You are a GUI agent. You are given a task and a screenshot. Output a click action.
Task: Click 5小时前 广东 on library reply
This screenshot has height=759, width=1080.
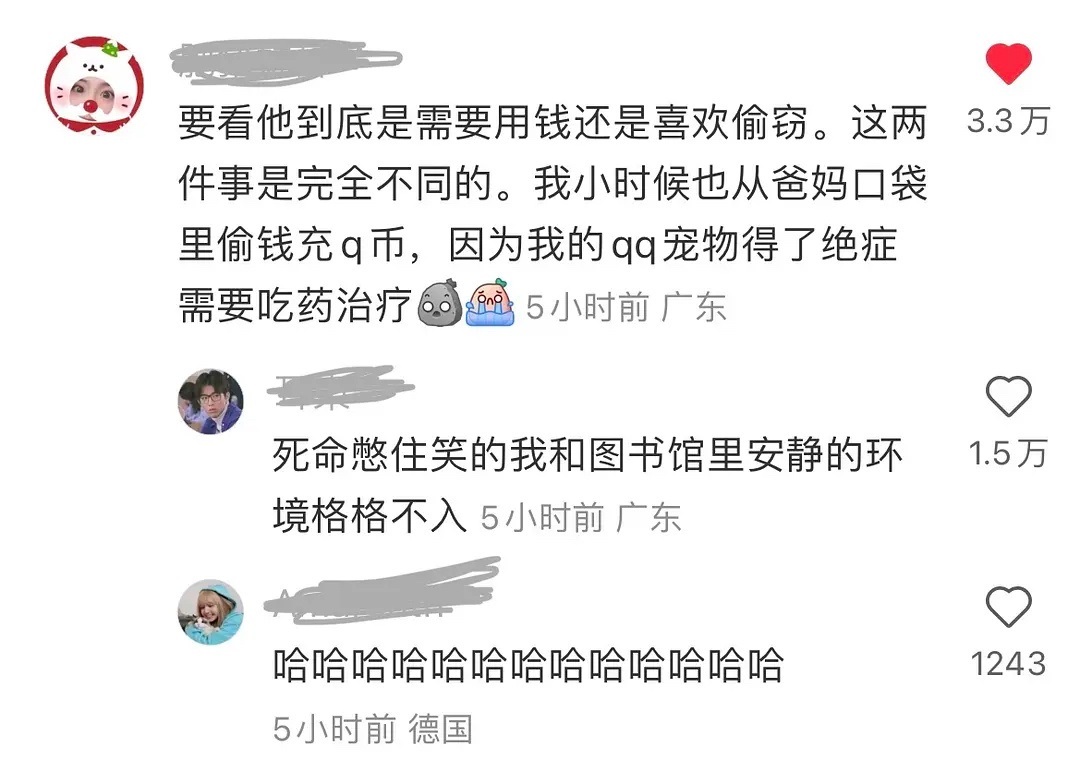(581, 517)
